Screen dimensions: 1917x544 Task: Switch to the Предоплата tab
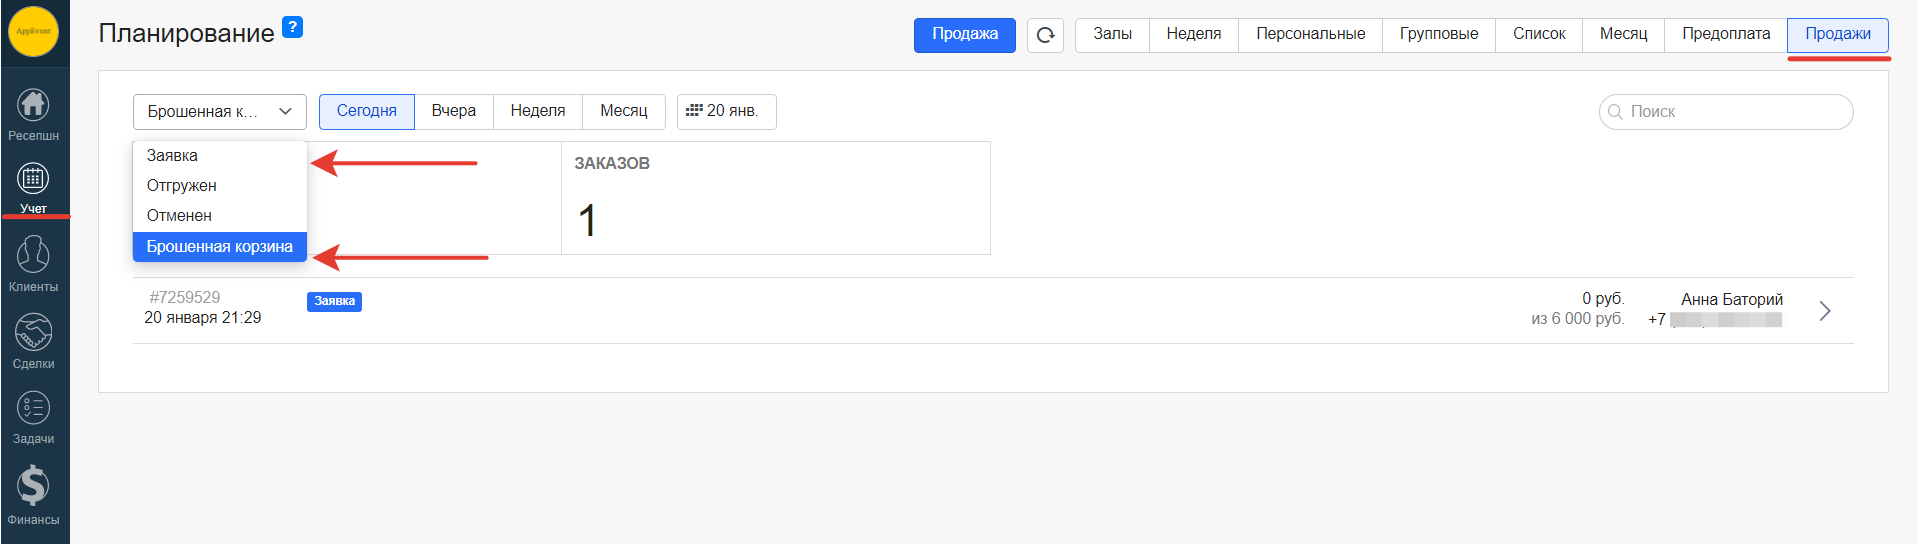(1725, 34)
